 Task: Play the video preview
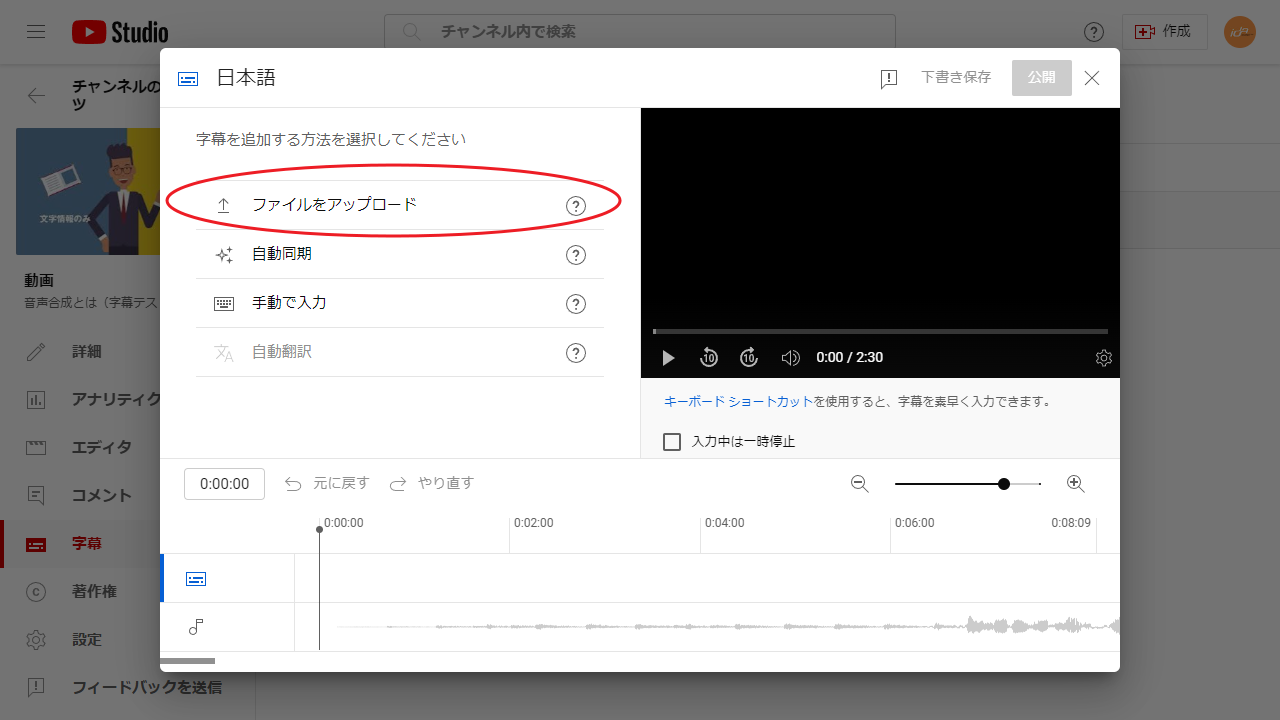(668, 357)
